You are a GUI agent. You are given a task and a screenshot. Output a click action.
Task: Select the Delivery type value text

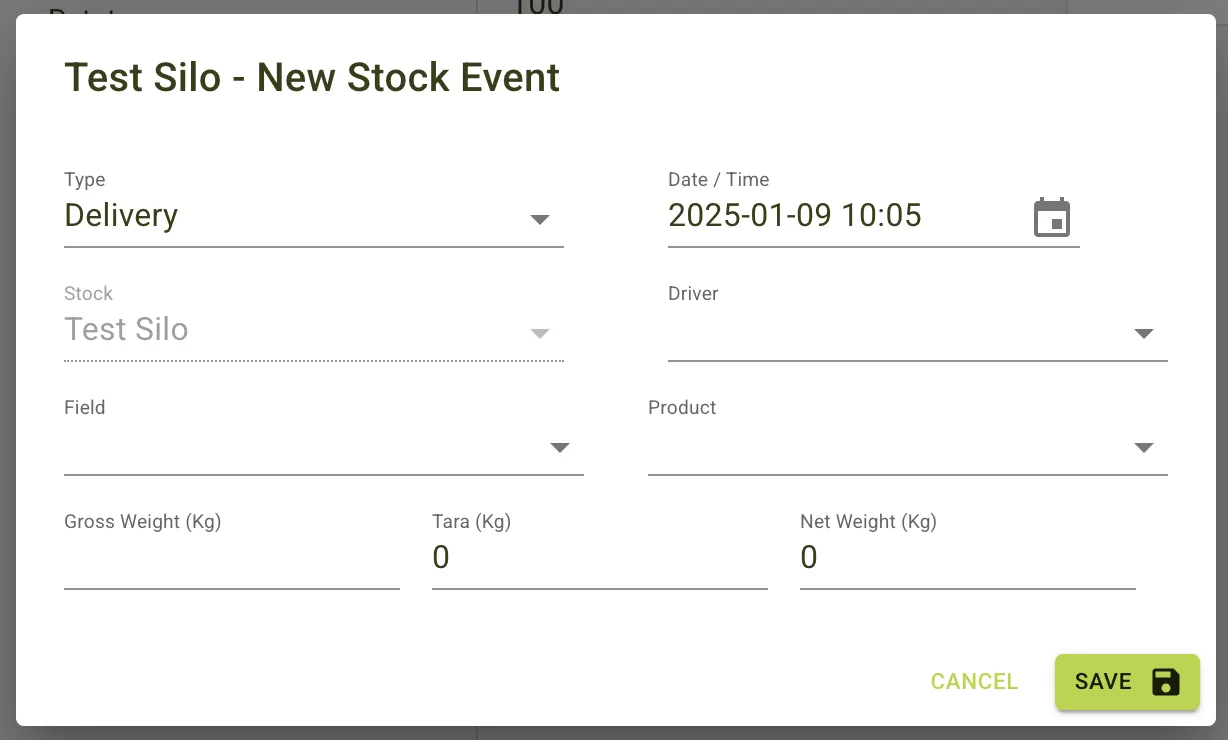point(121,216)
